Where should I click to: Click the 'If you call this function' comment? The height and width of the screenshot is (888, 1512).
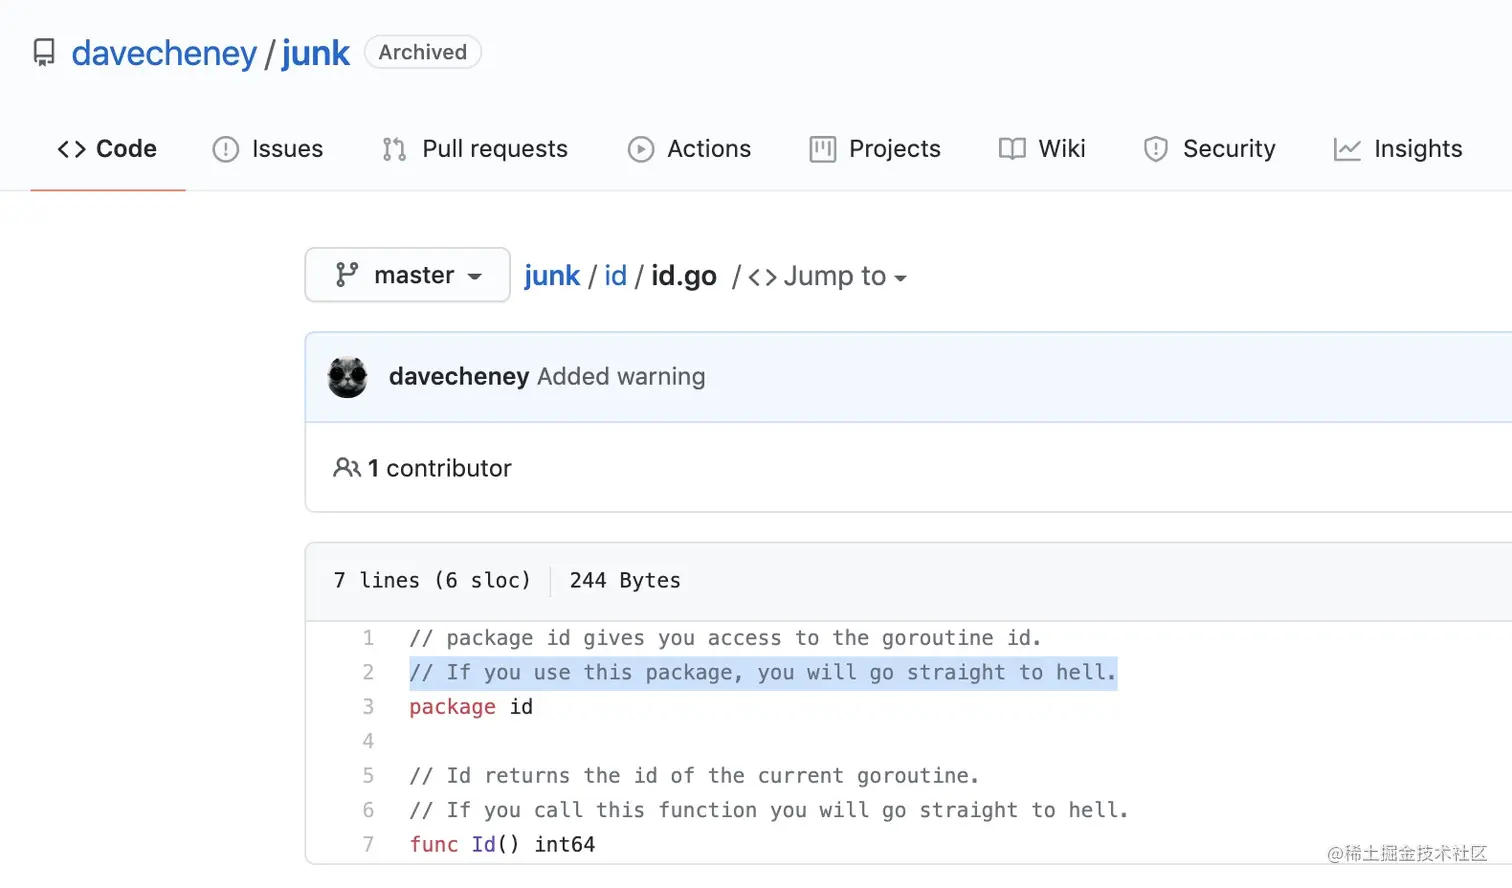pos(769,810)
